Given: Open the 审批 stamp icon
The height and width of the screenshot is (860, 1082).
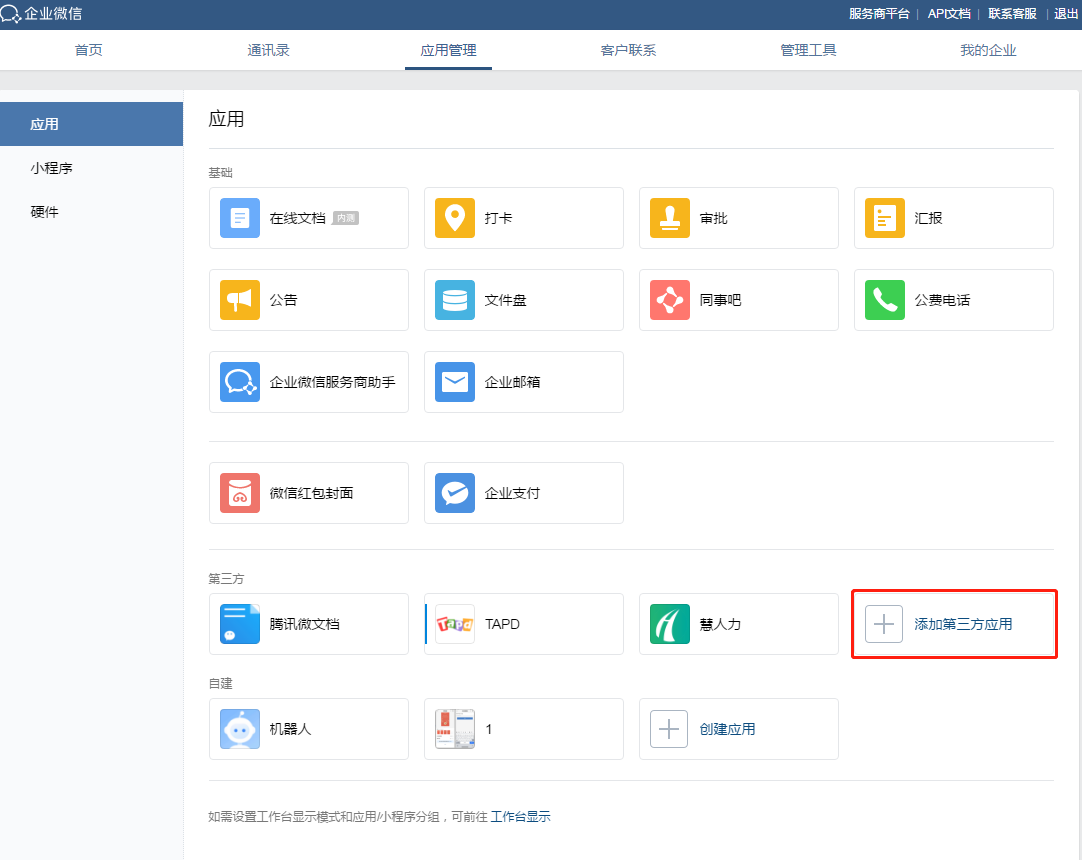Looking at the screenshot, I should (x=670, y=218).
